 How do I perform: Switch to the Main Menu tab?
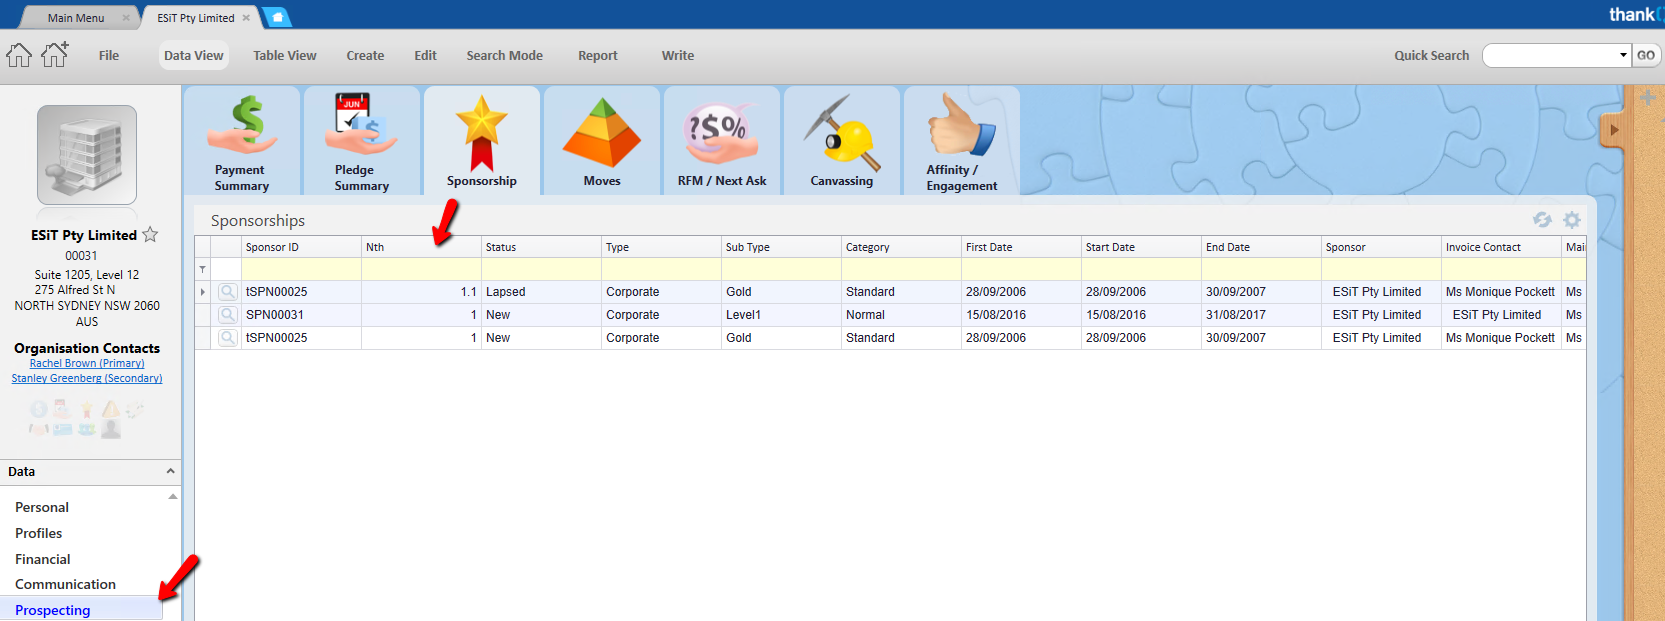pyautogui.click(x=76, y=18)
